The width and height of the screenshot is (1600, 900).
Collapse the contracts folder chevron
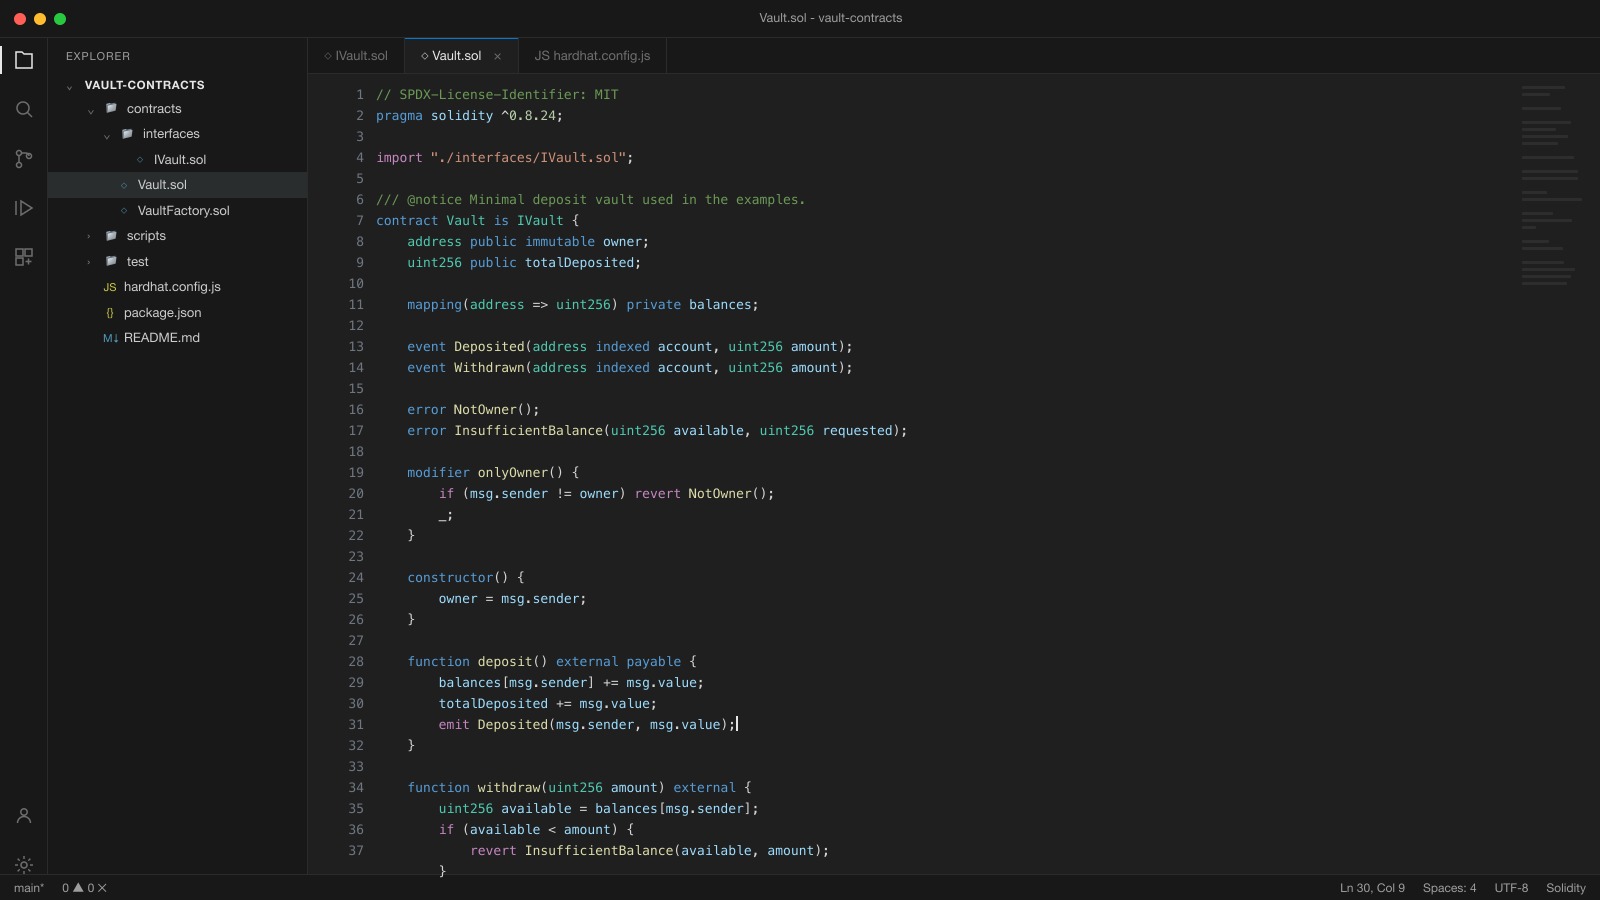pos(90,110)
